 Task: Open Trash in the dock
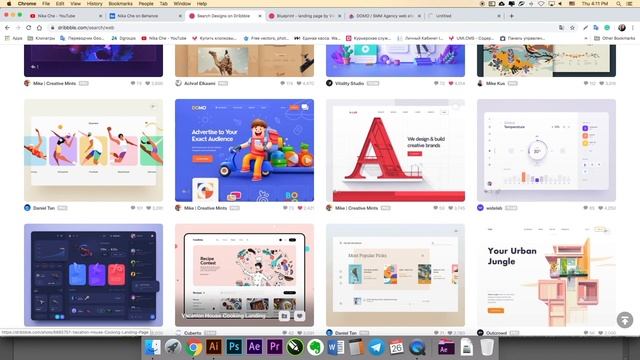click(x=487, y=347)
